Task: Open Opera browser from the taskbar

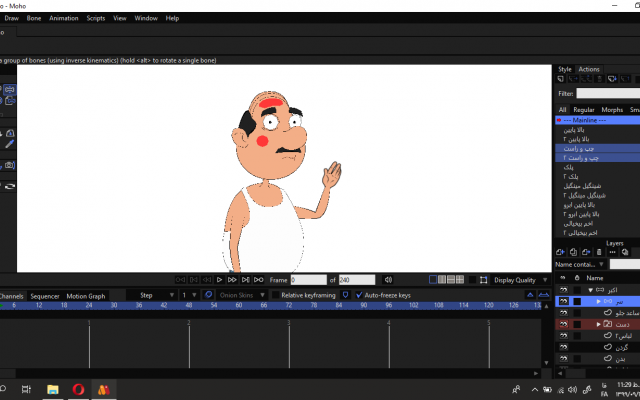Action: 78,389
